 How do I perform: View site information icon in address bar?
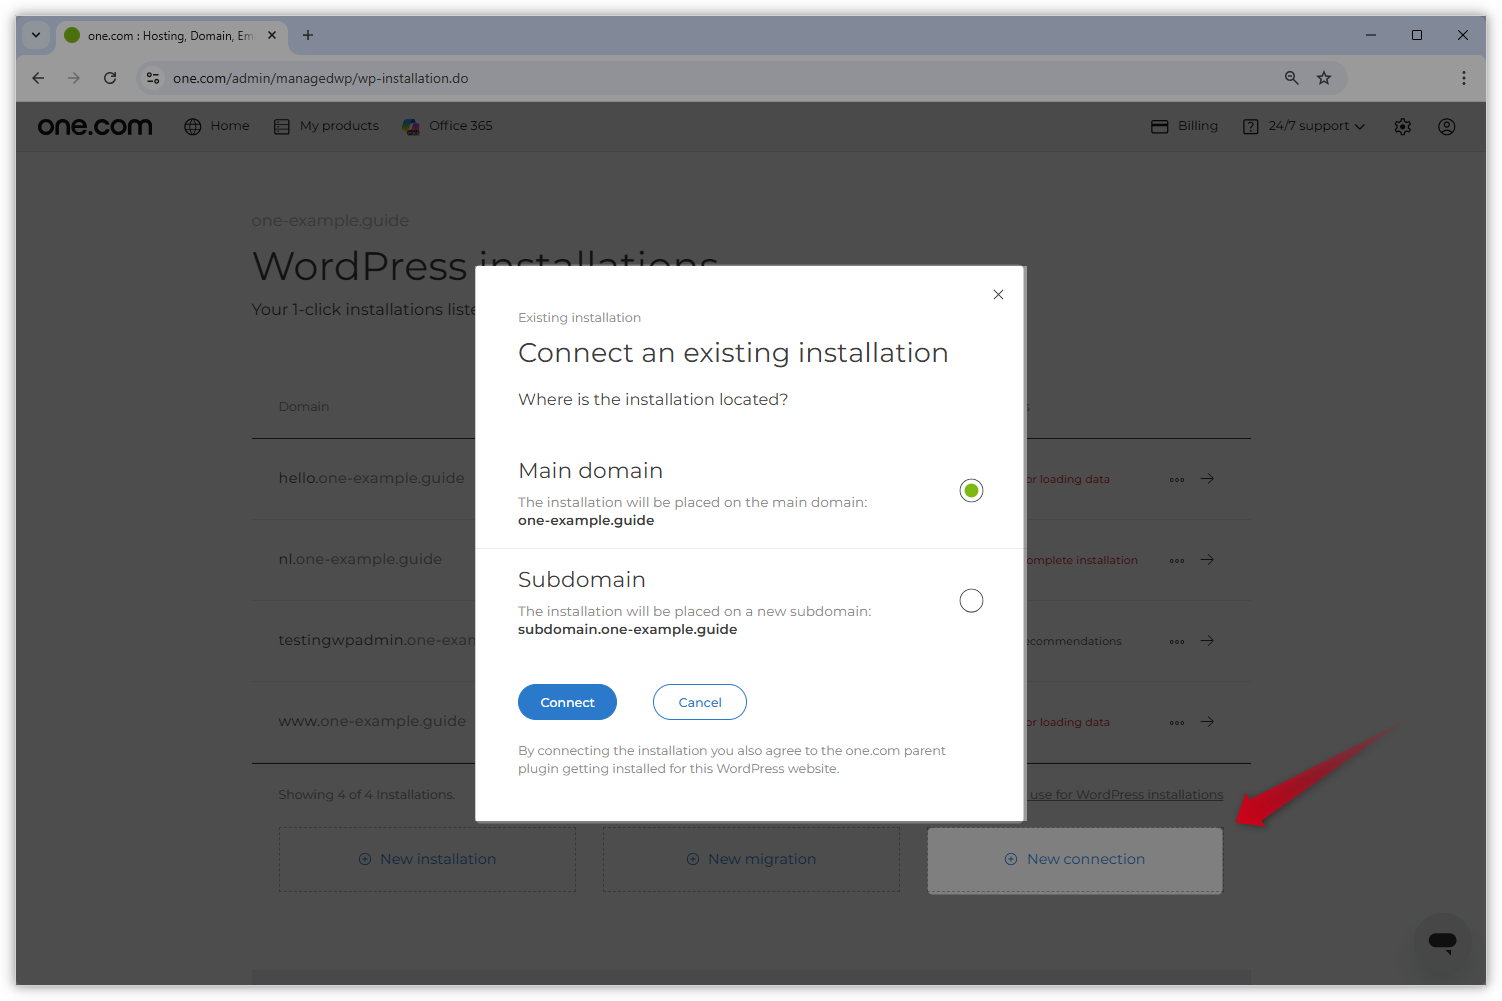(x=153, y=78)
